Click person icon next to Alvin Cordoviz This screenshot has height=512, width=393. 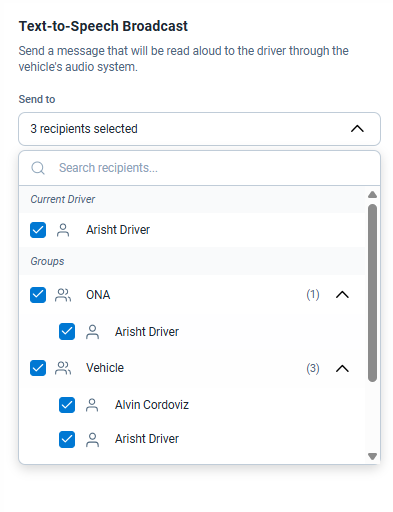pyautogui.click(x=92, y=405)
